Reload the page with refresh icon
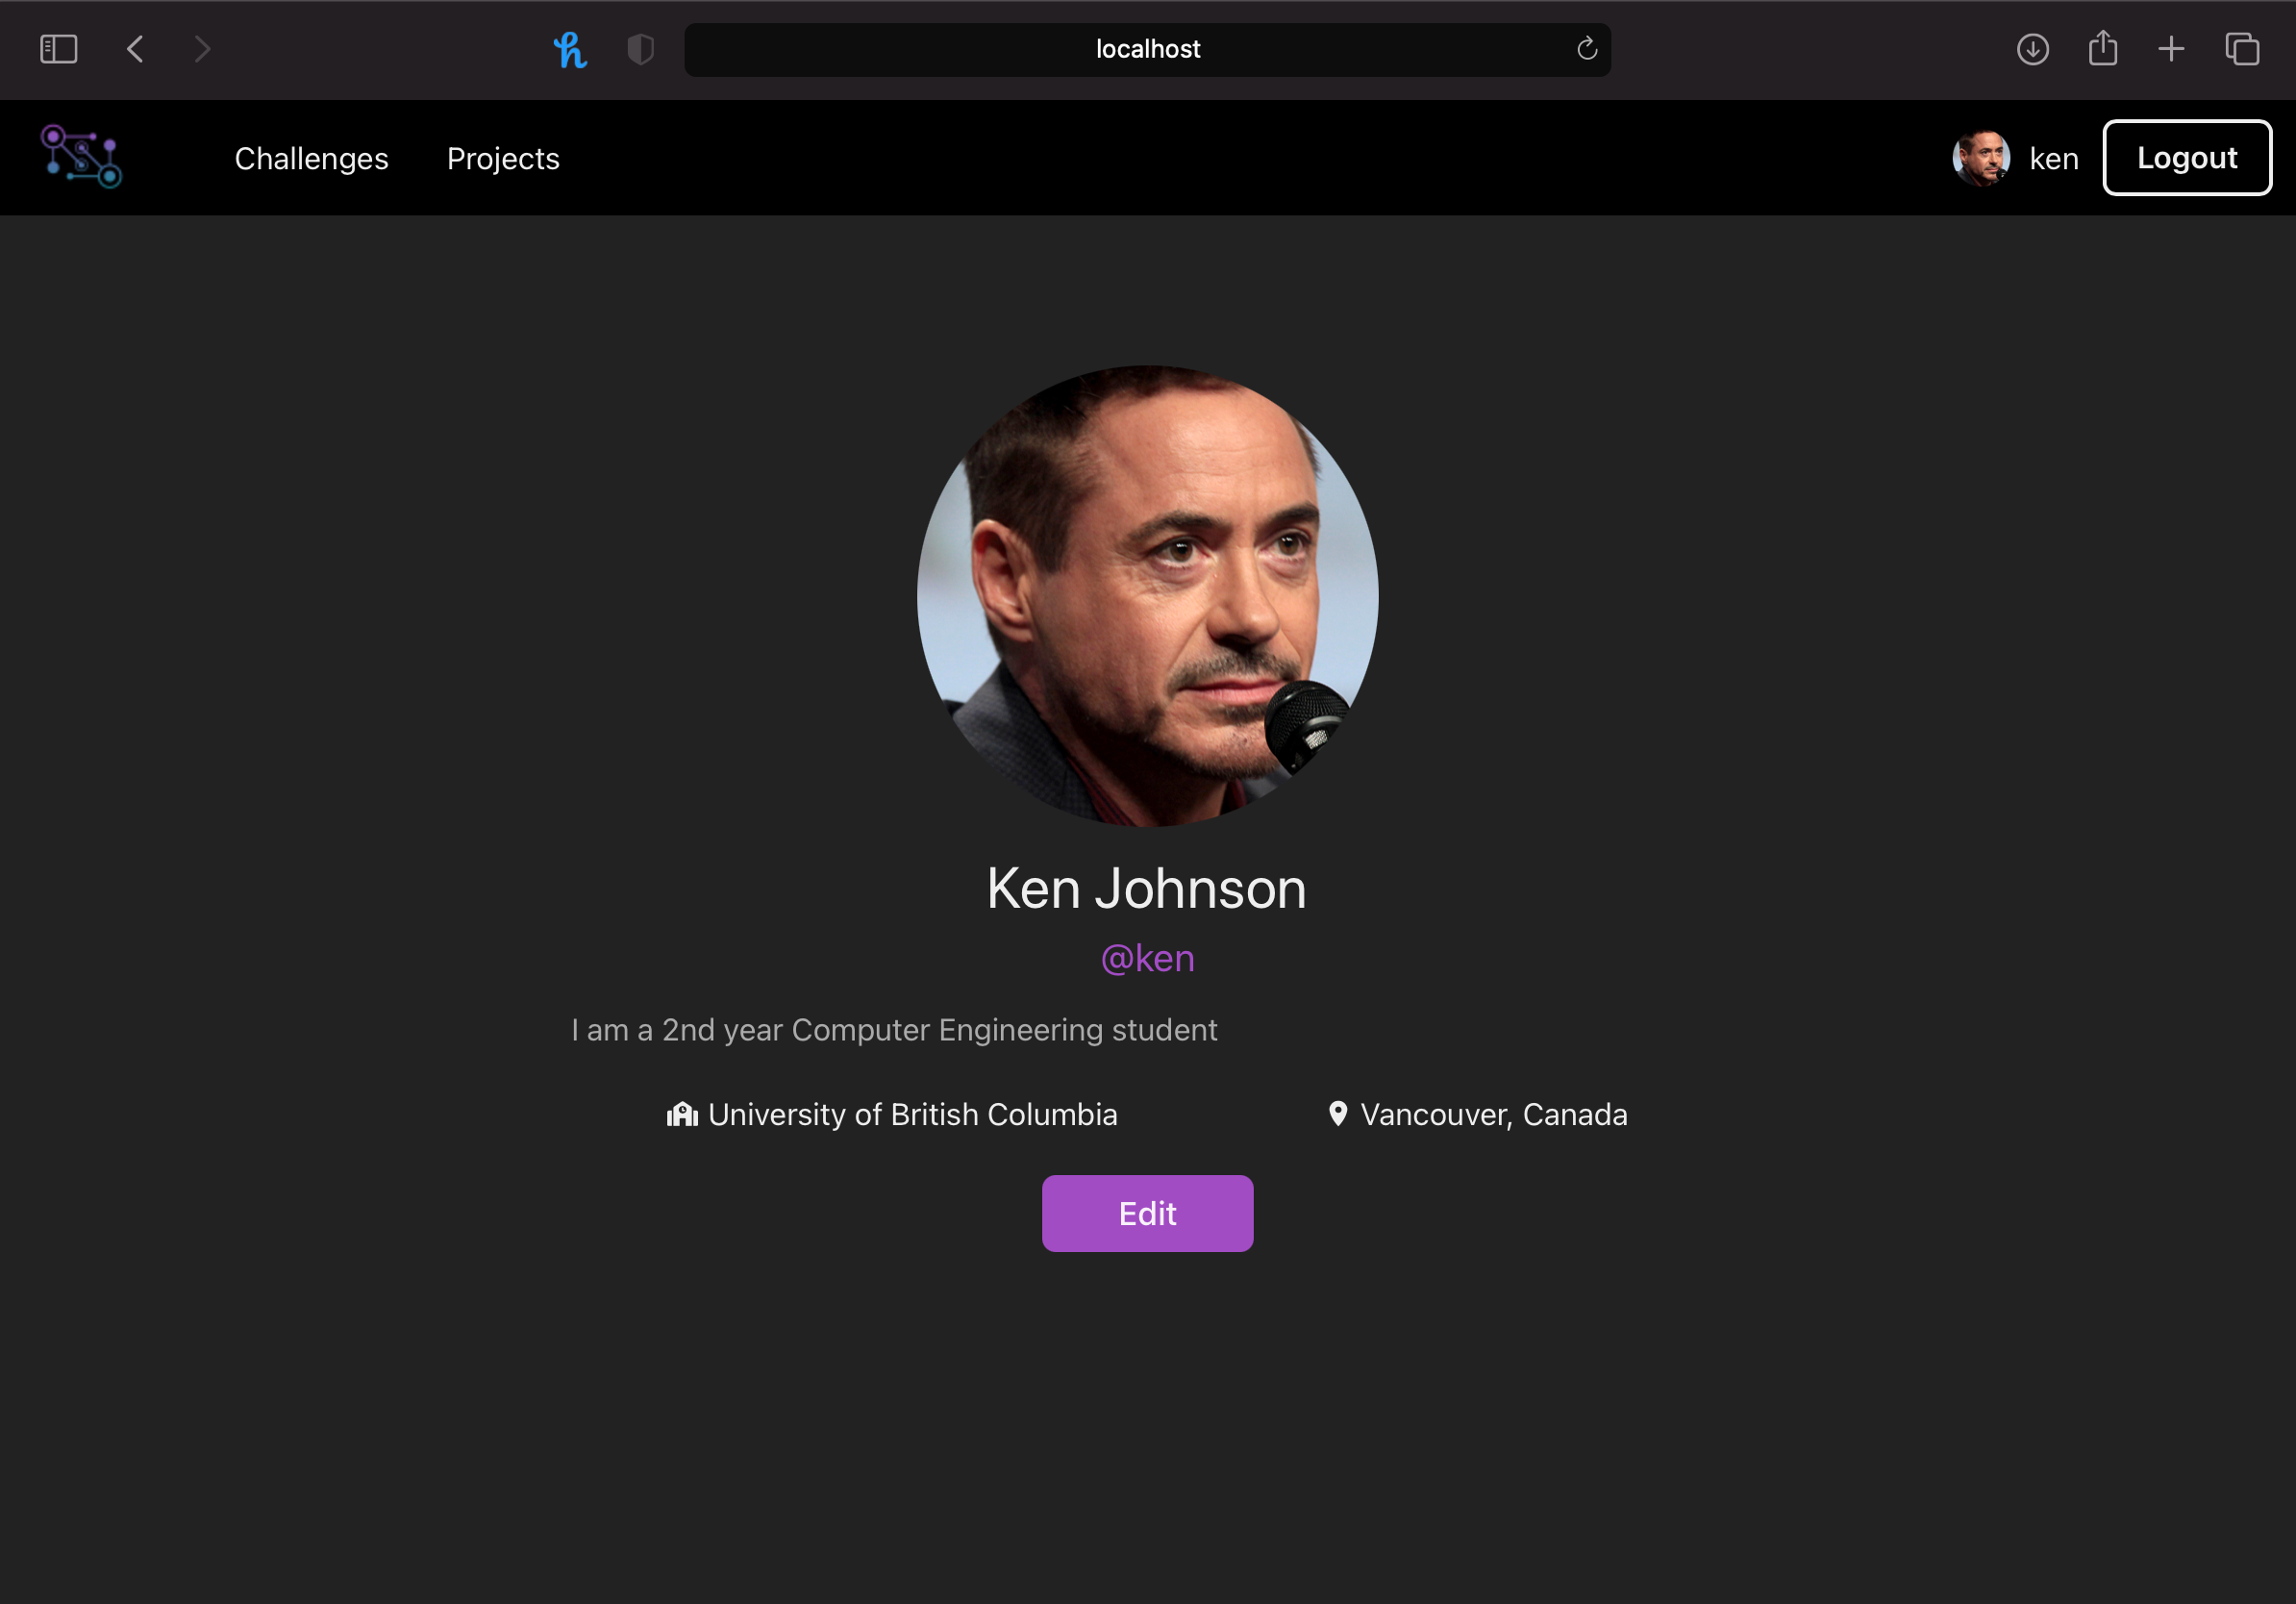The width and height of the screenshot is (2296, 1604). (x=1586, y=49)
